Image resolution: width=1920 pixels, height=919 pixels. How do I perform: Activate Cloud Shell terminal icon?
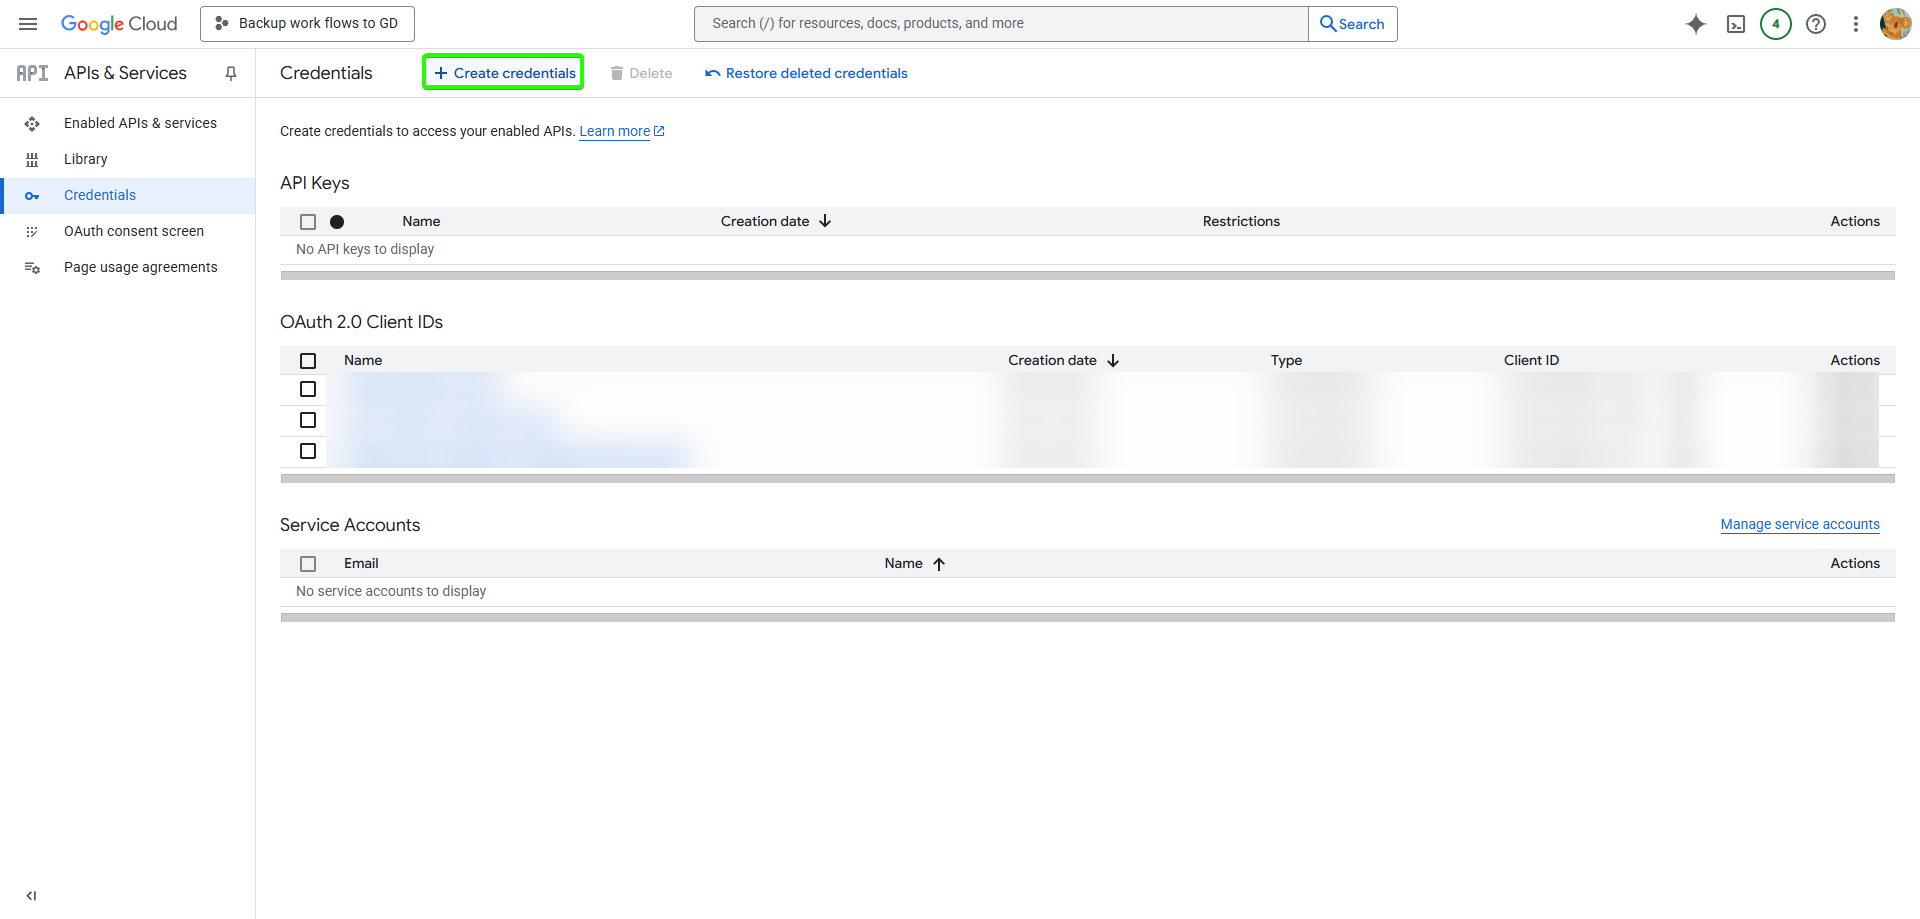(1736, 24)
